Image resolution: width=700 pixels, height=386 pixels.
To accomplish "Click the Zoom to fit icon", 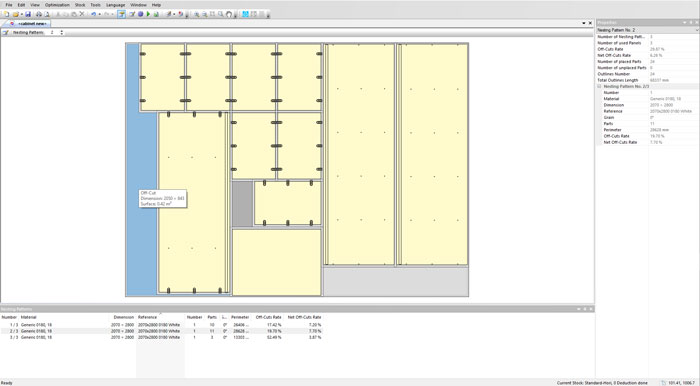I will tap(212, 14).
